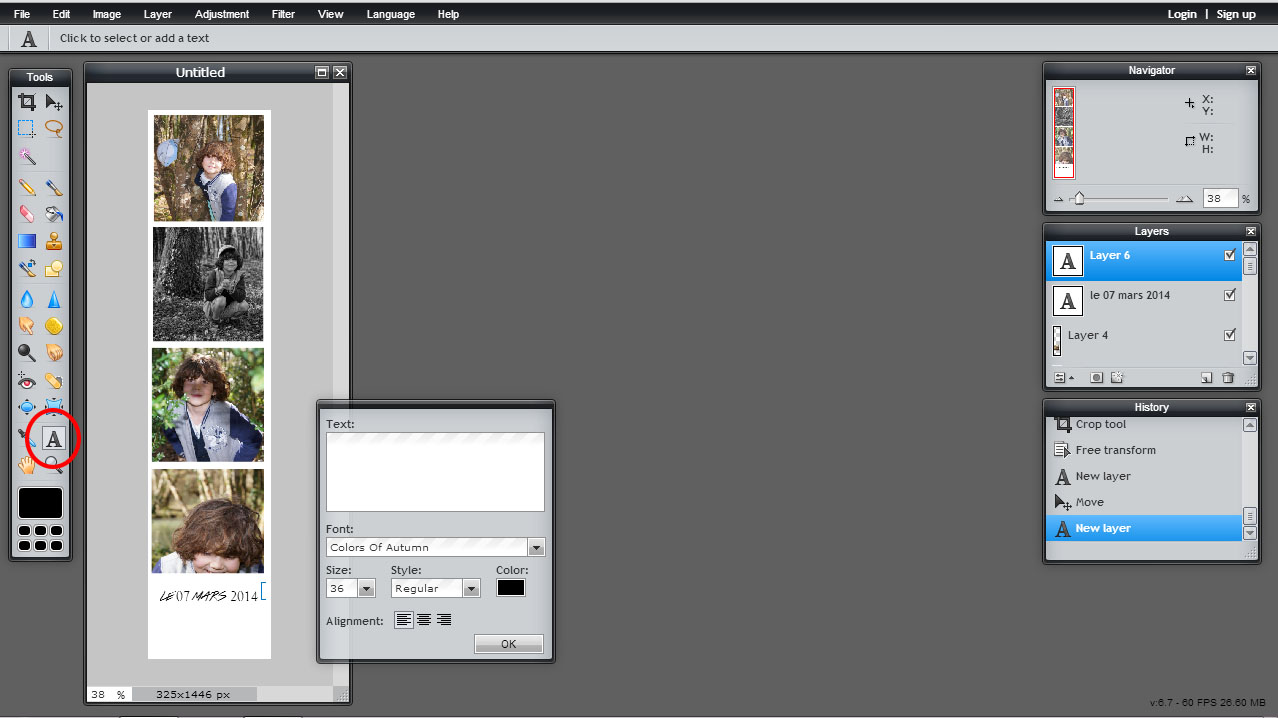Choose the Clone Stamp tool
The width and height of the screenshot is (1278, 718).
tap(54, 241)
